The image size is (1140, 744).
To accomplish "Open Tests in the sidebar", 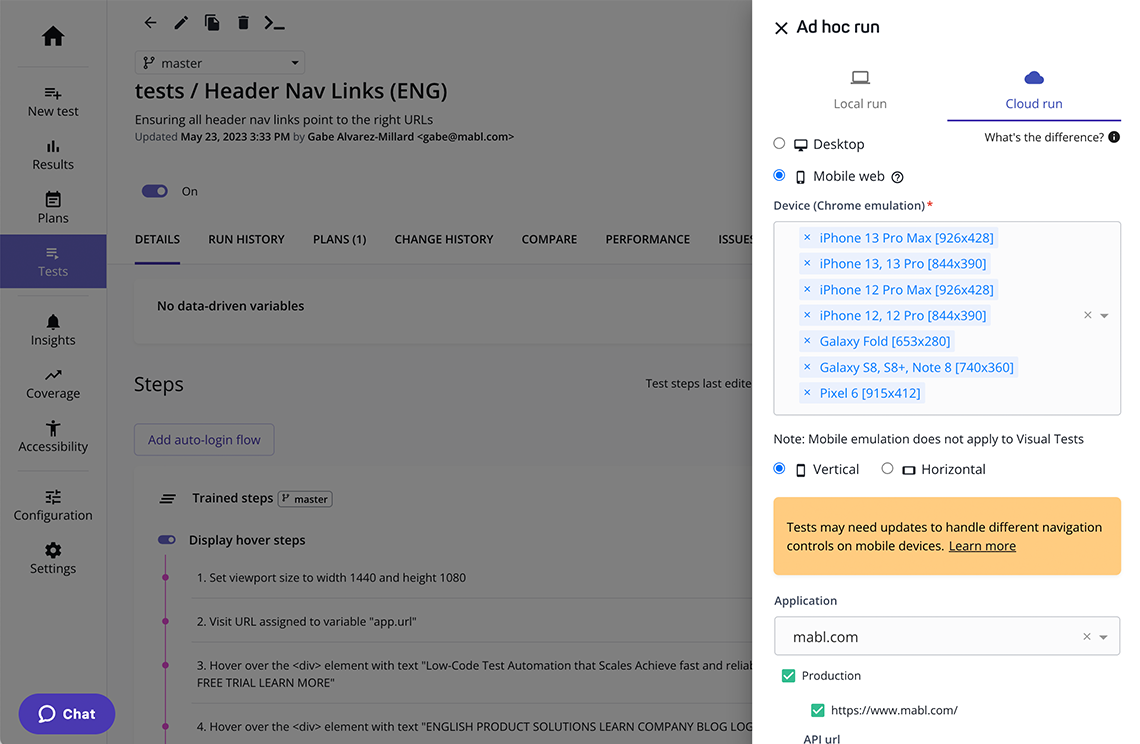I will tap(53, 262).
